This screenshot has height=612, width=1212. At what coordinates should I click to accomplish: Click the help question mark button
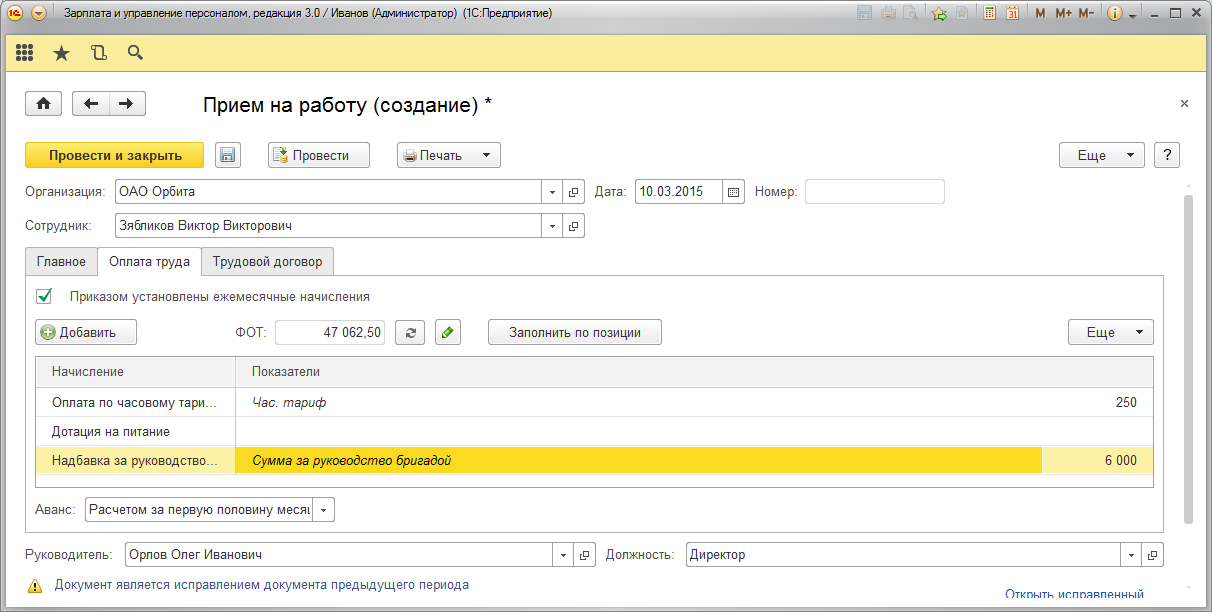click(1167, 155)
